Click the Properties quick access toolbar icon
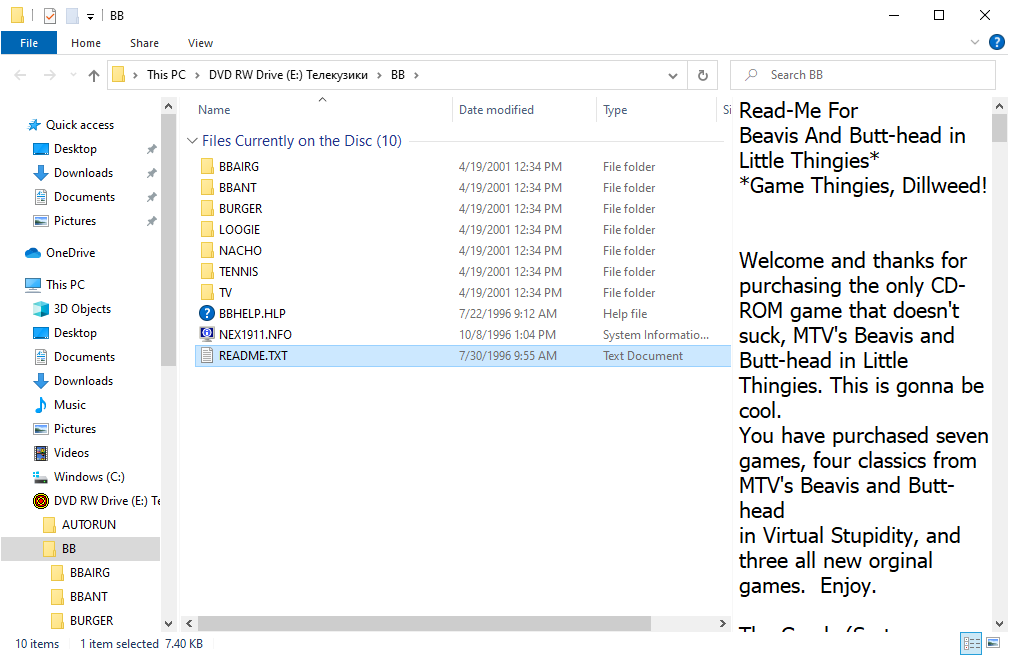The image size is (1009, 656). (50, 15)
